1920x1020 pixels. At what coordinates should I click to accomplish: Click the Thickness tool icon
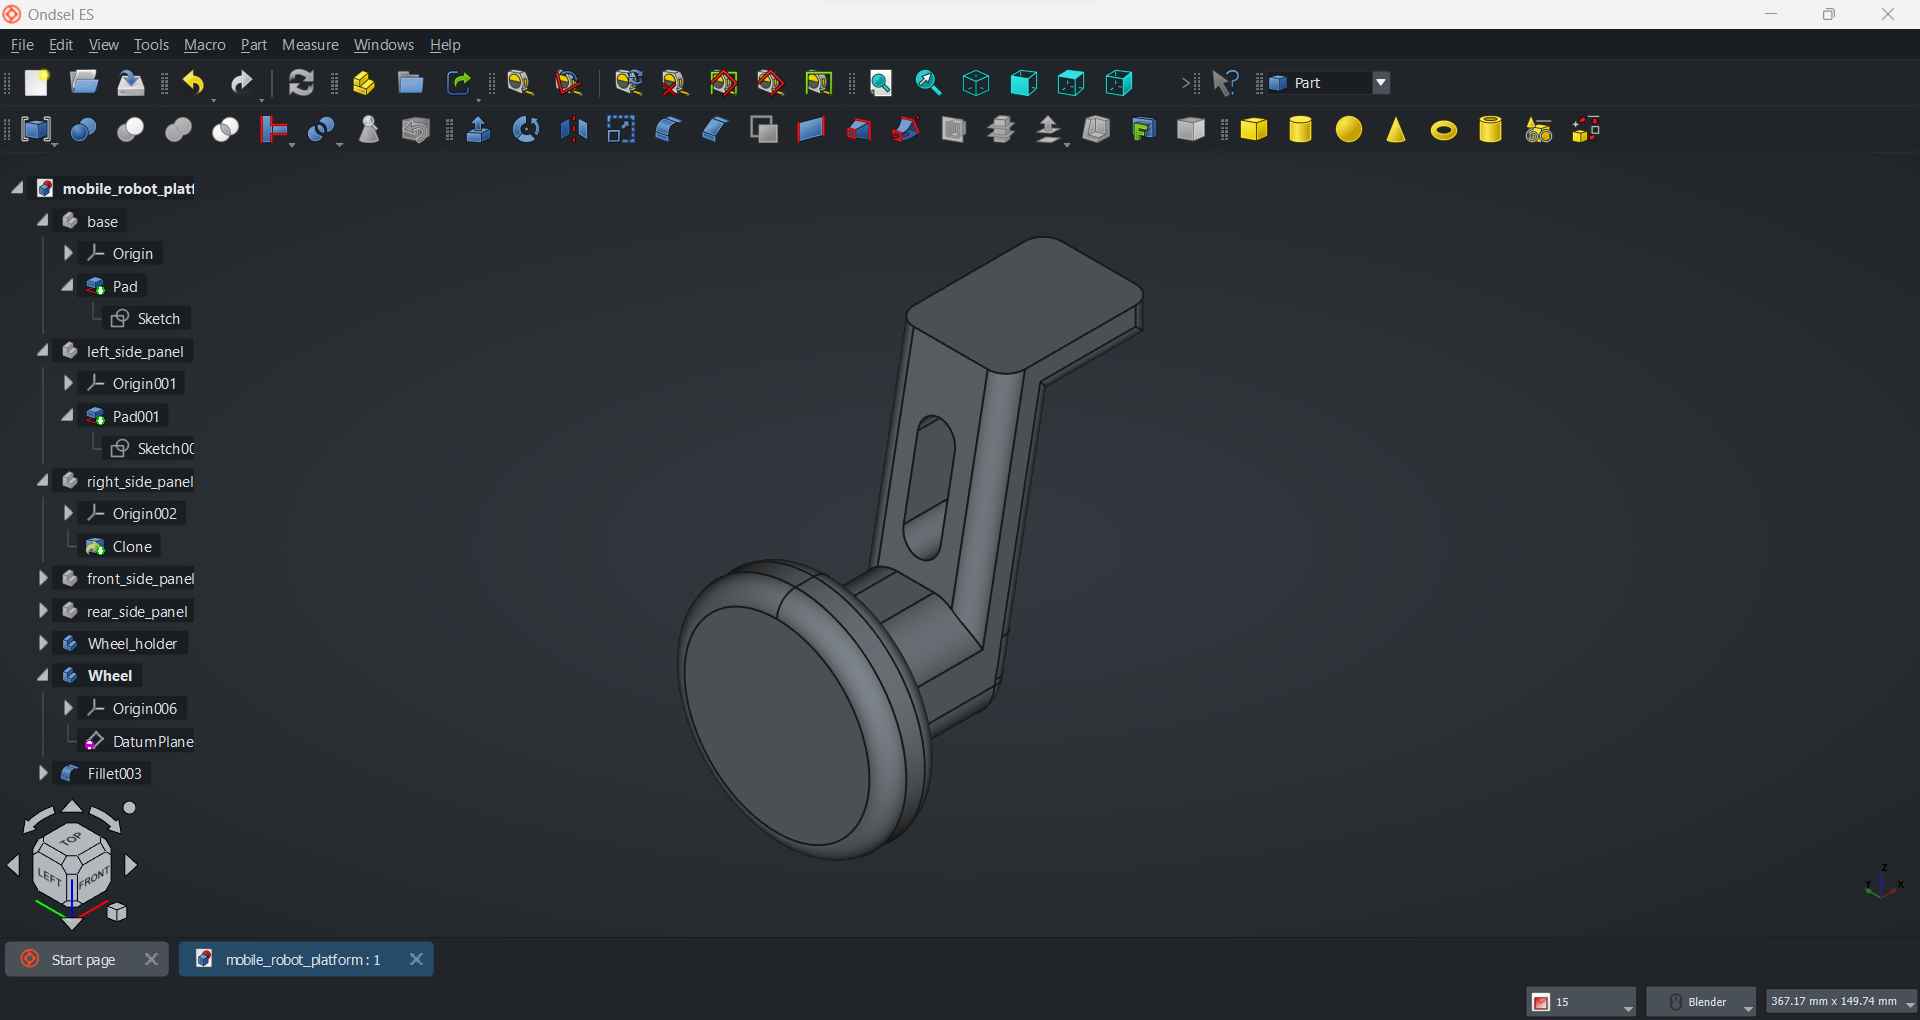[x=1097, y=130]
